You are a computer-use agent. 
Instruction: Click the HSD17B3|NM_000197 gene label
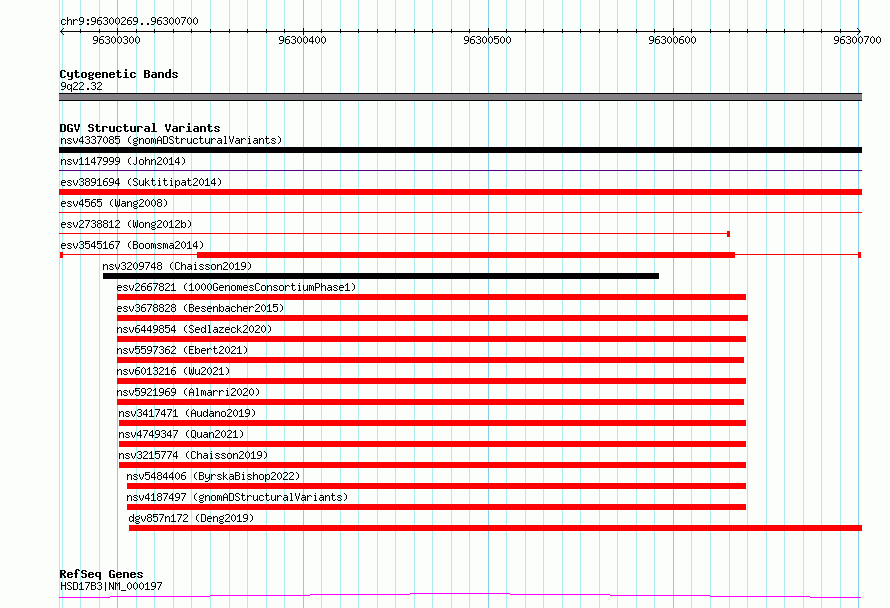pyautogui.click(x=111, y=586)
